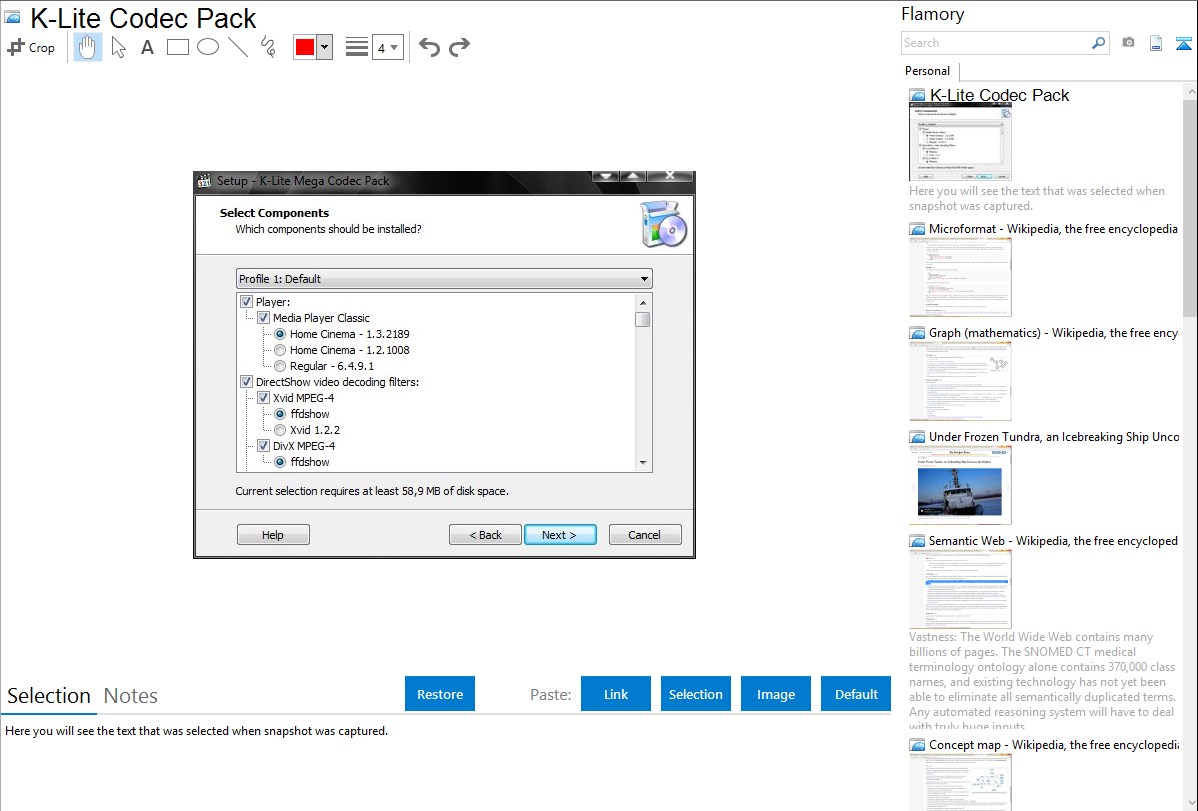Open the Microformat Wikipedia snapshot thumbnail
The width and height of the screenshot is (1198, 811).
(960, 277)
